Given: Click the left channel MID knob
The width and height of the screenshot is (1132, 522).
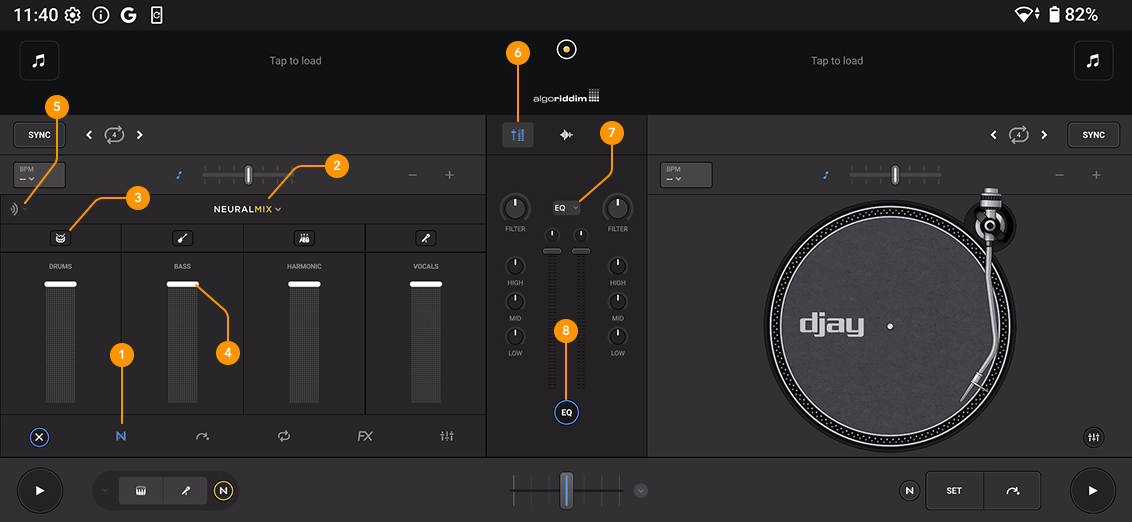Looking at the screenshot, I should [515, 301].
